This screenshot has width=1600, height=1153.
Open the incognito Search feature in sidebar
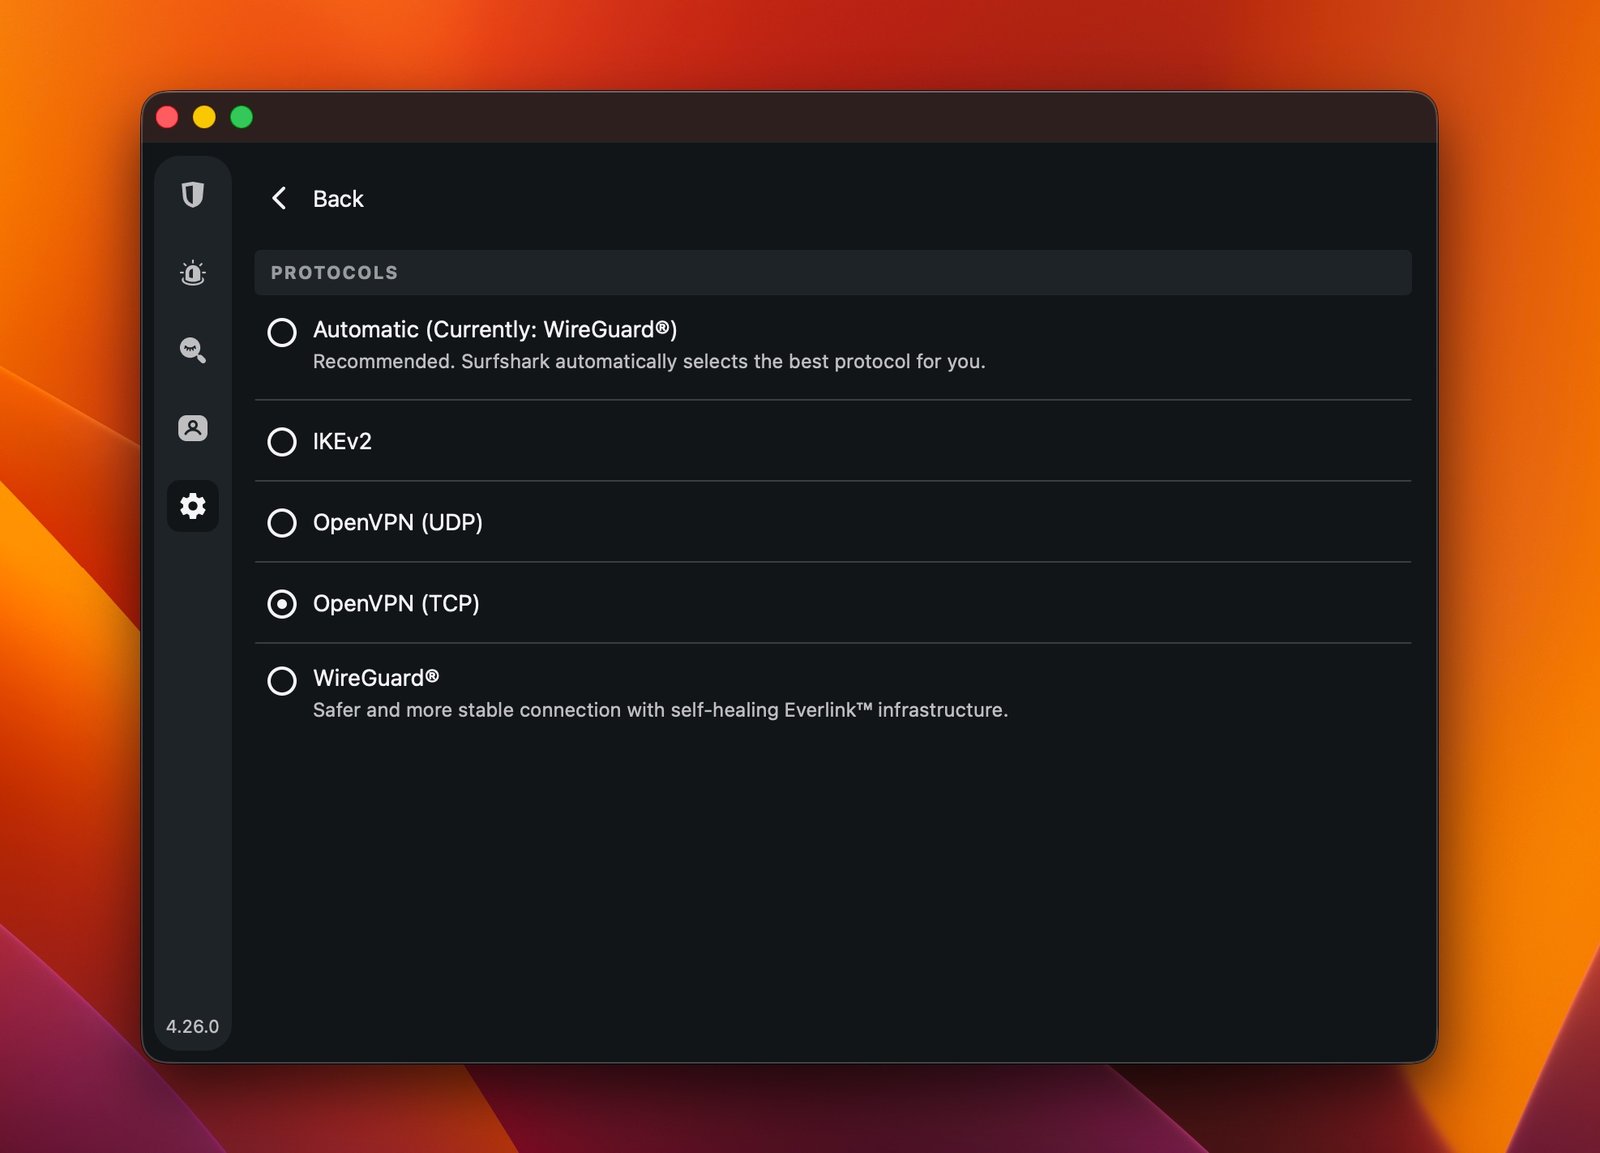point(193,351)
